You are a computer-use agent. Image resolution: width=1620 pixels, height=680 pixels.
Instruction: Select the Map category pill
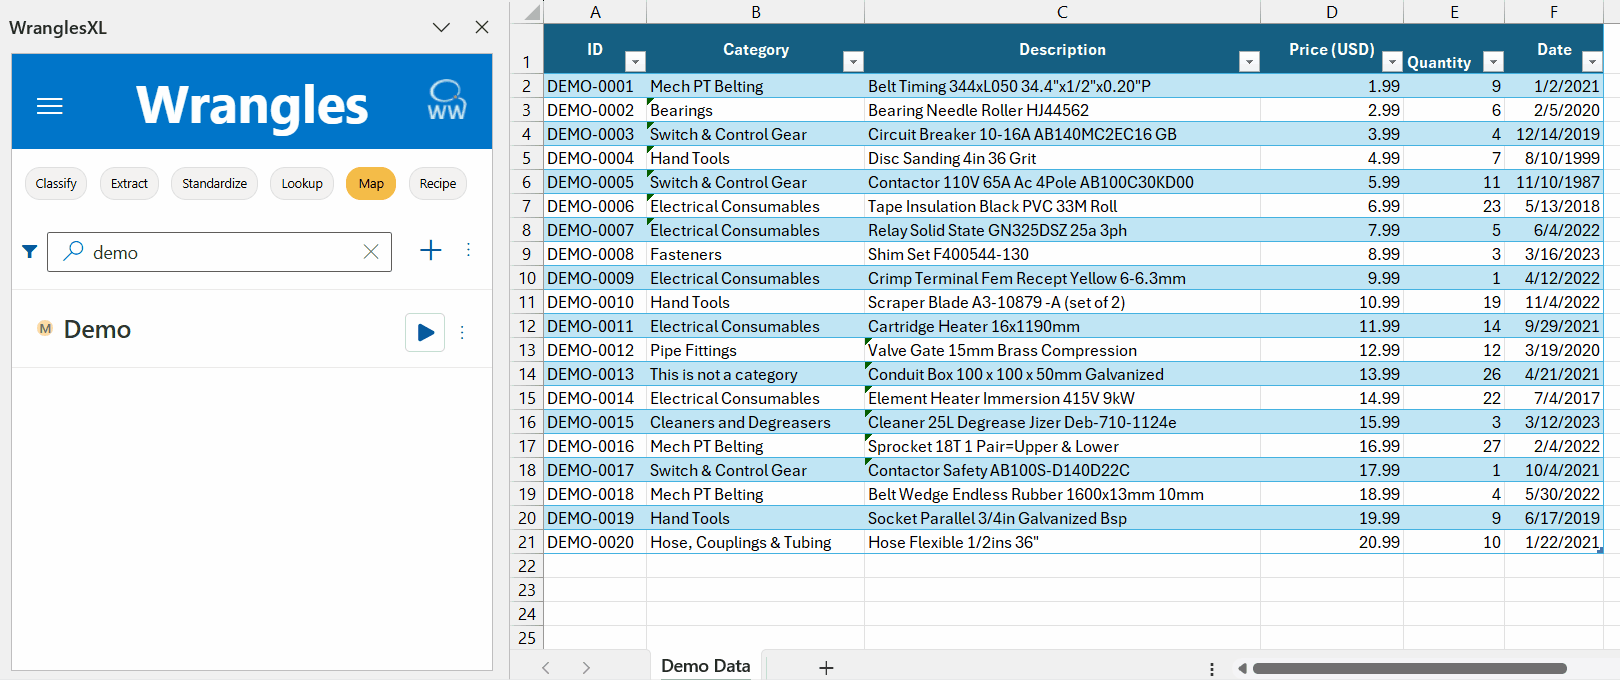371,184
